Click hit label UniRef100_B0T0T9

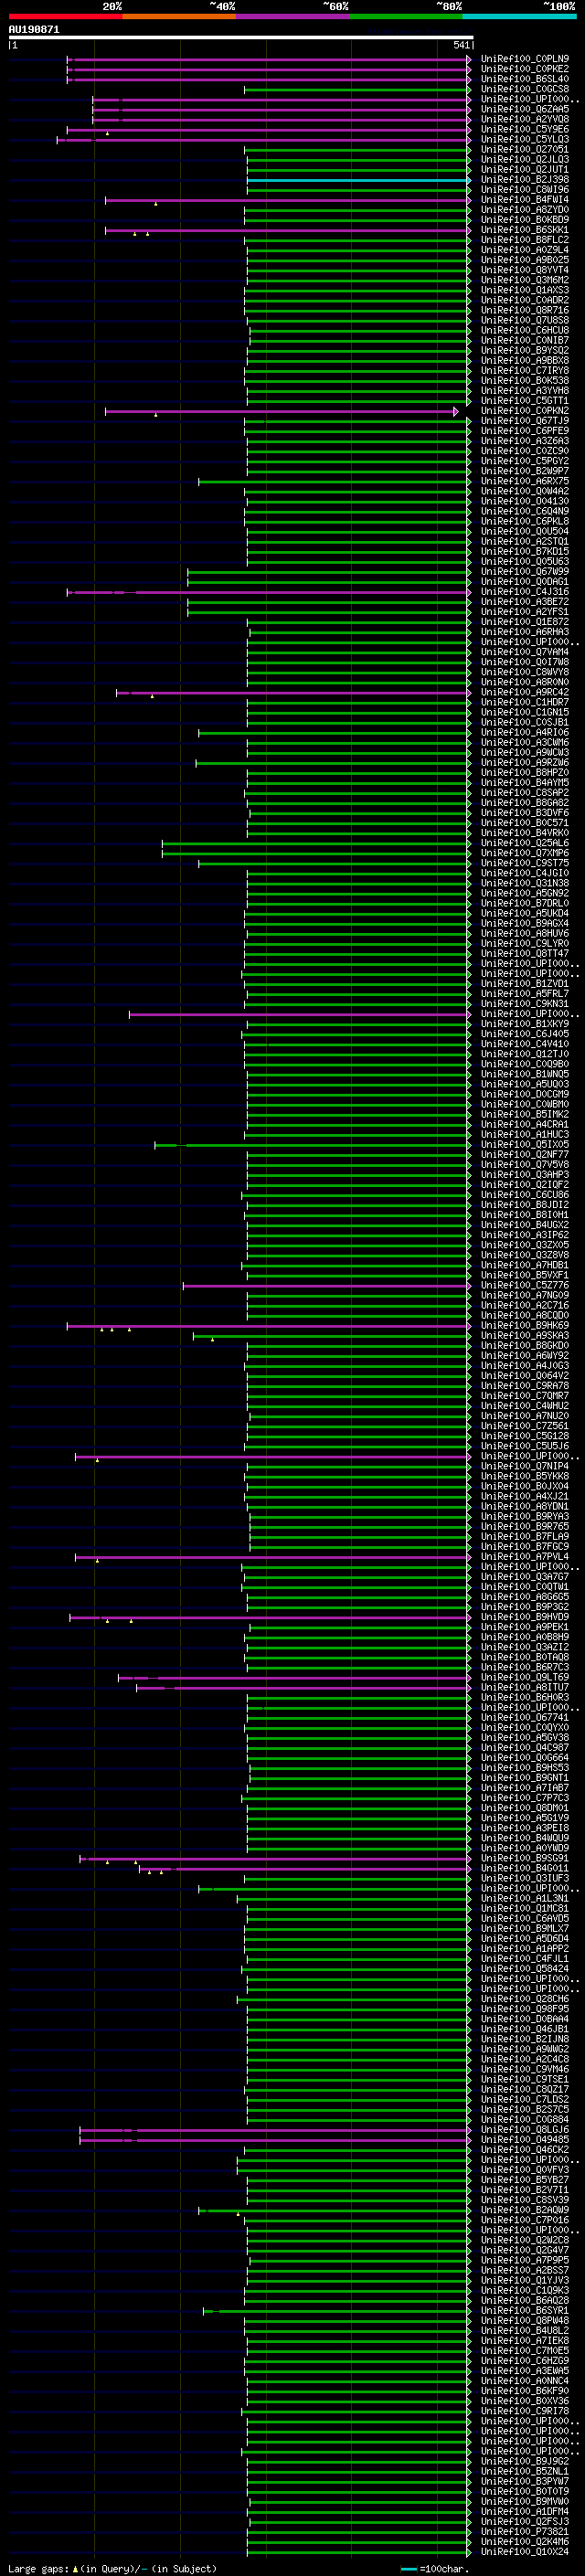point(524,2491)
